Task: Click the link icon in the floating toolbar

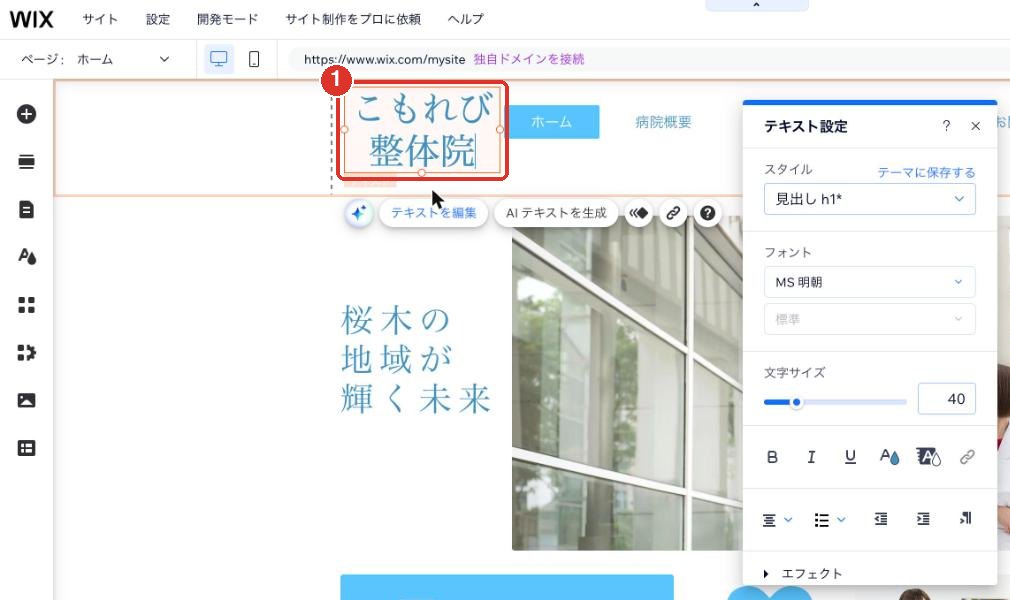Action: pyautogui.click(x=673, y=213)
